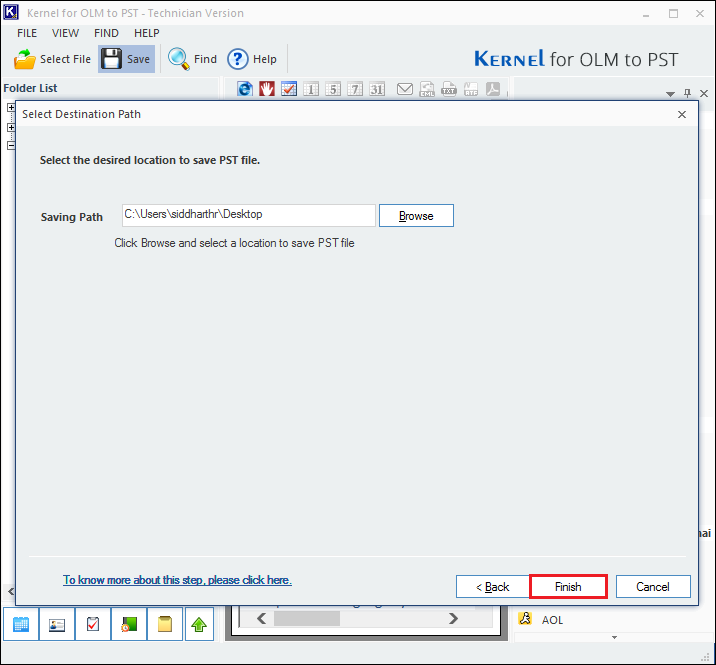Image resolution: width=716 pixels, height=665 pixels.
Task: Expand the second plus node in Folder List
Action: 11,127
